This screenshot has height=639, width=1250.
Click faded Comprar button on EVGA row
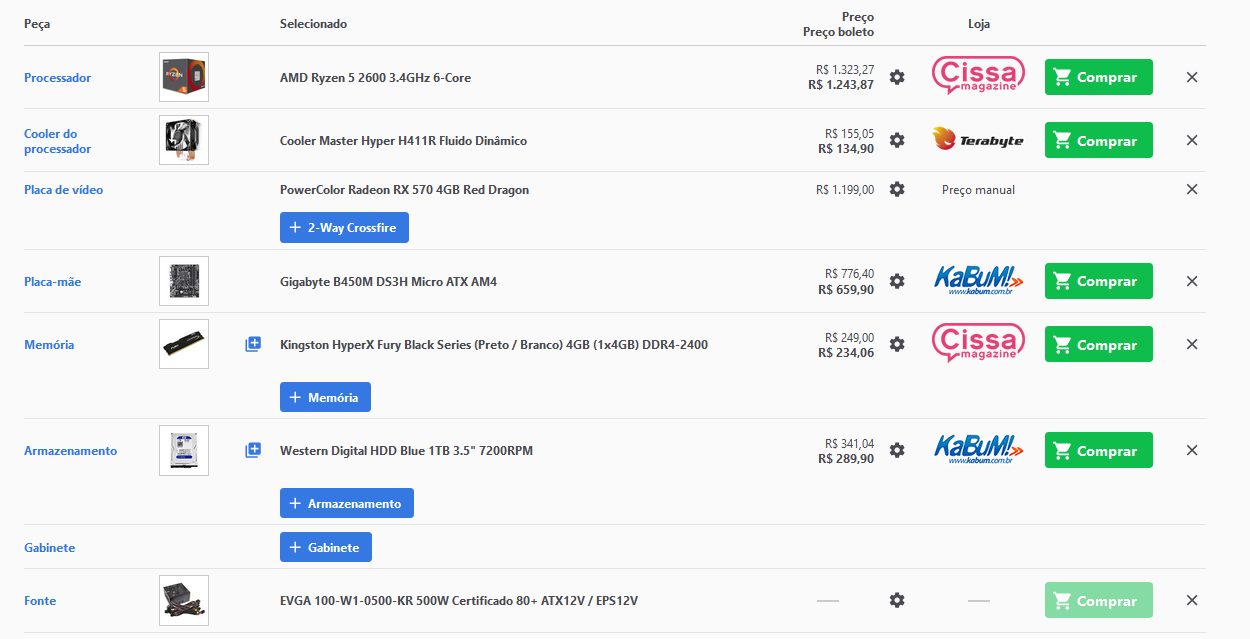[x=1098, y=600]
